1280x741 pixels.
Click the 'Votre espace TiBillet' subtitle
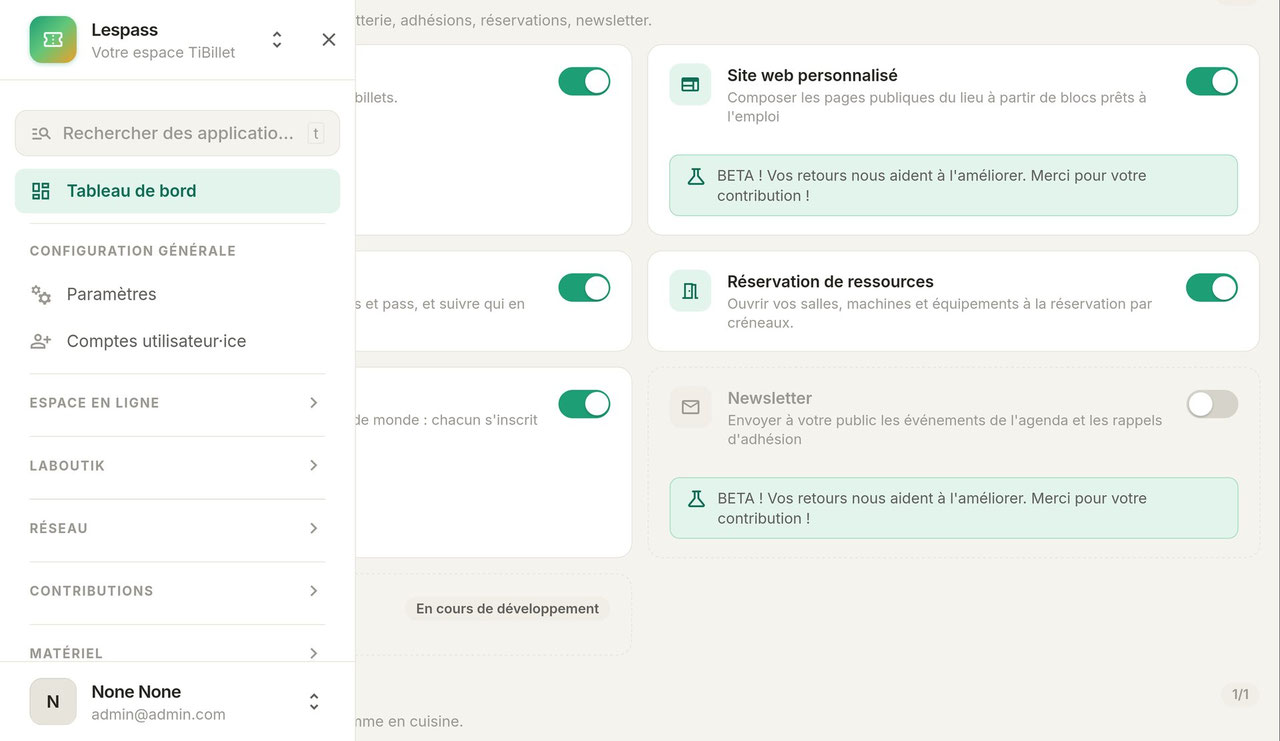pyautogui.click(x=163, y=53)
